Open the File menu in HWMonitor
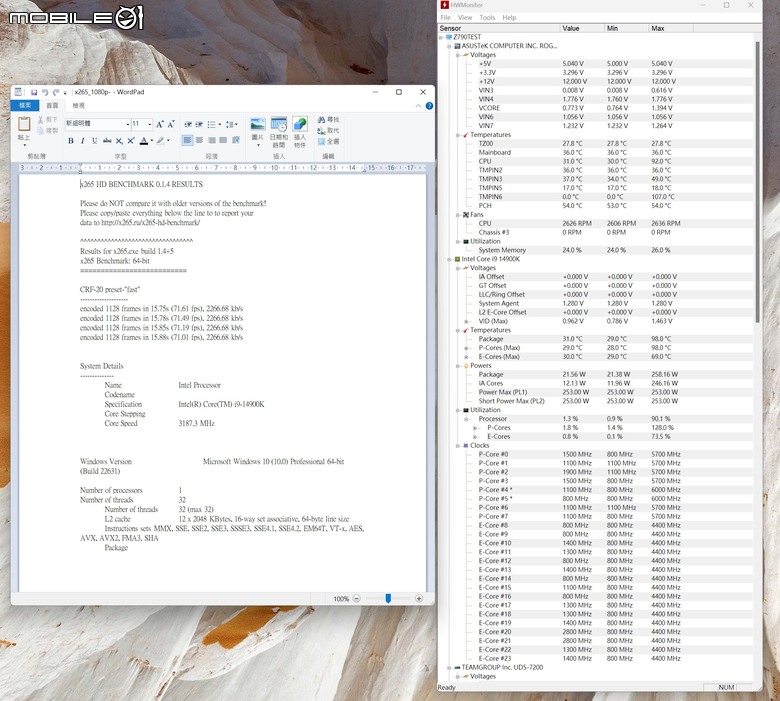 (x=445, y=17)
